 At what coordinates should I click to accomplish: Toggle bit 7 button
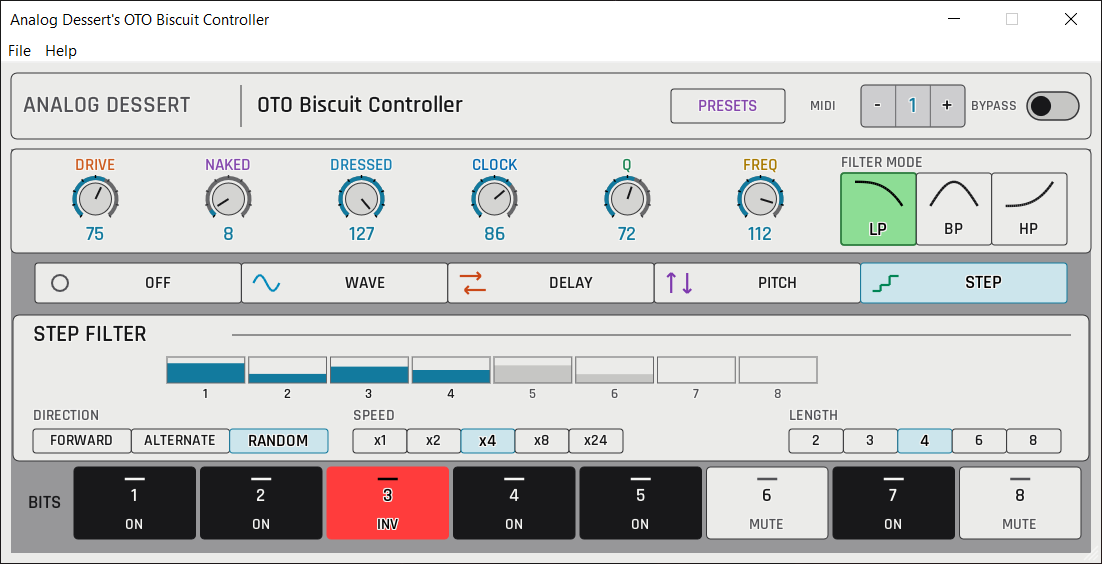click(x=893, y=503)
